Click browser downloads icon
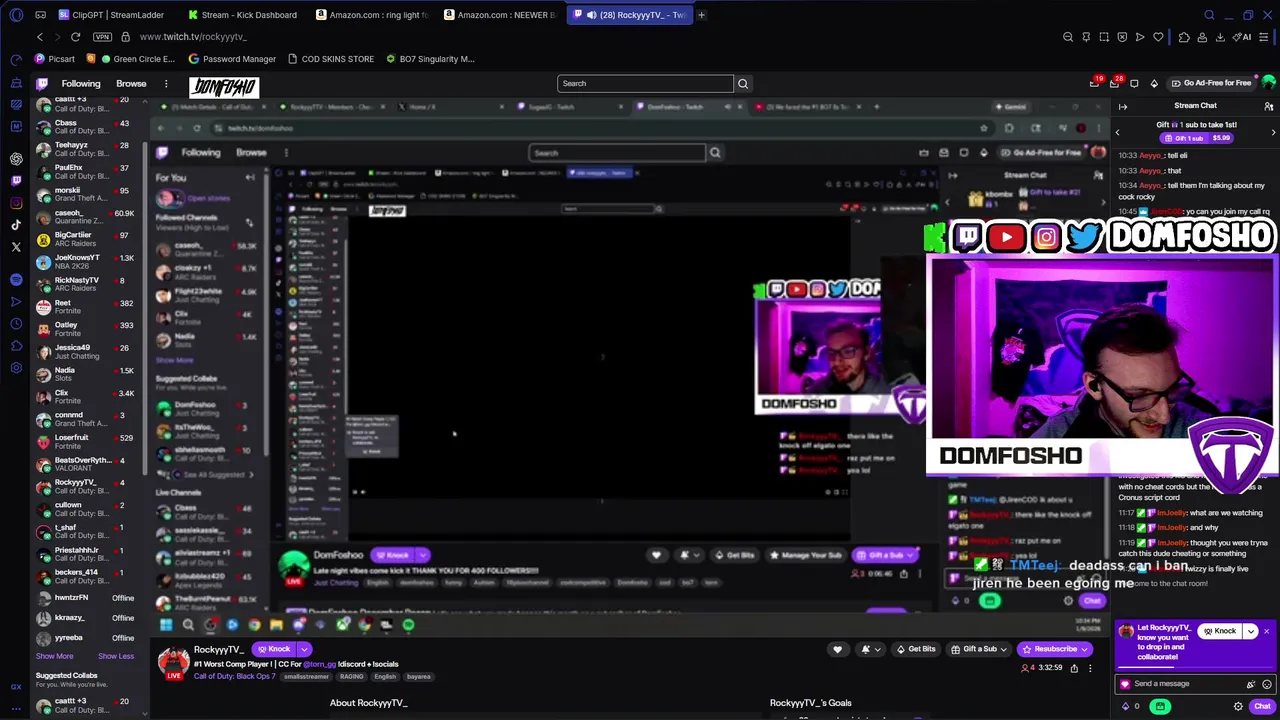Image resolution: width=1280 pixels, height=720 pixels. point(1220,37)
